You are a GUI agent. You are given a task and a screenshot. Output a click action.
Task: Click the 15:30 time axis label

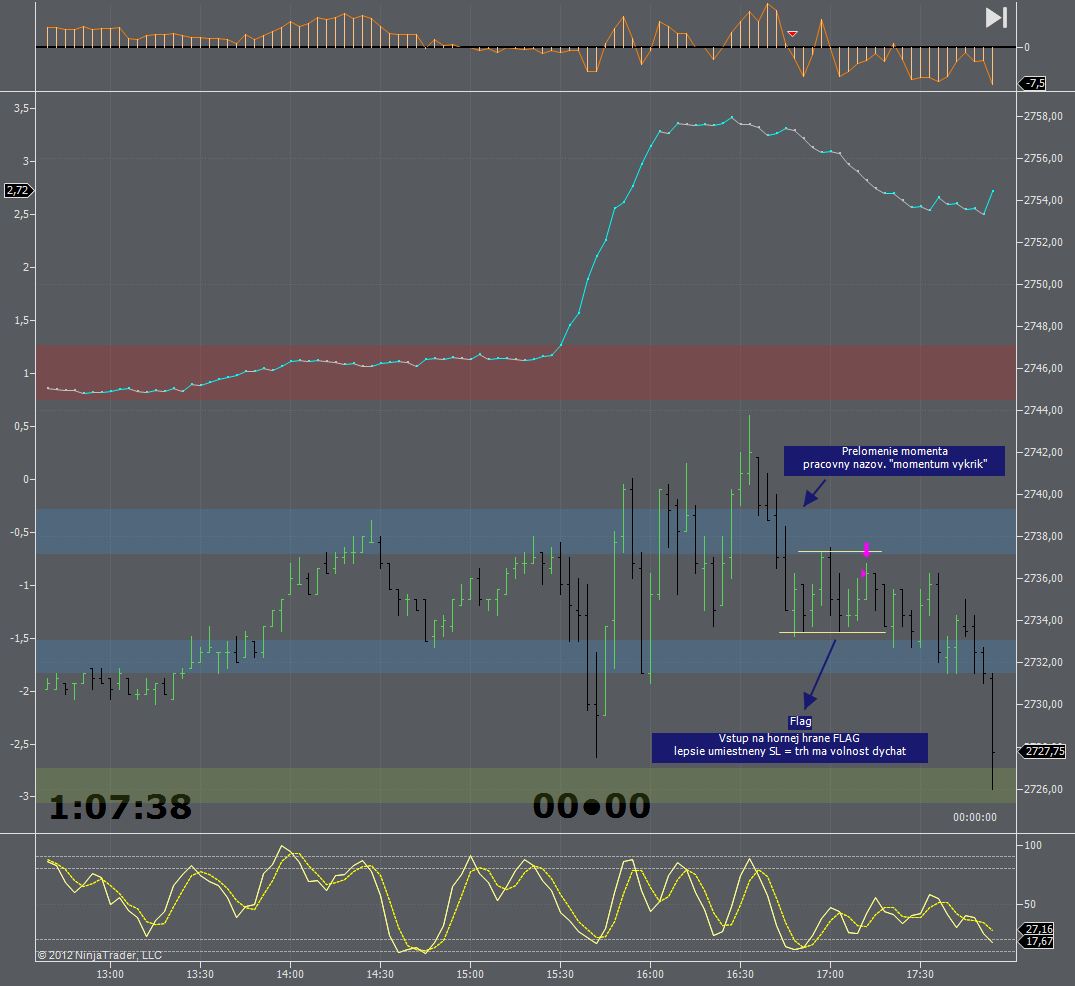coord(559,974)
